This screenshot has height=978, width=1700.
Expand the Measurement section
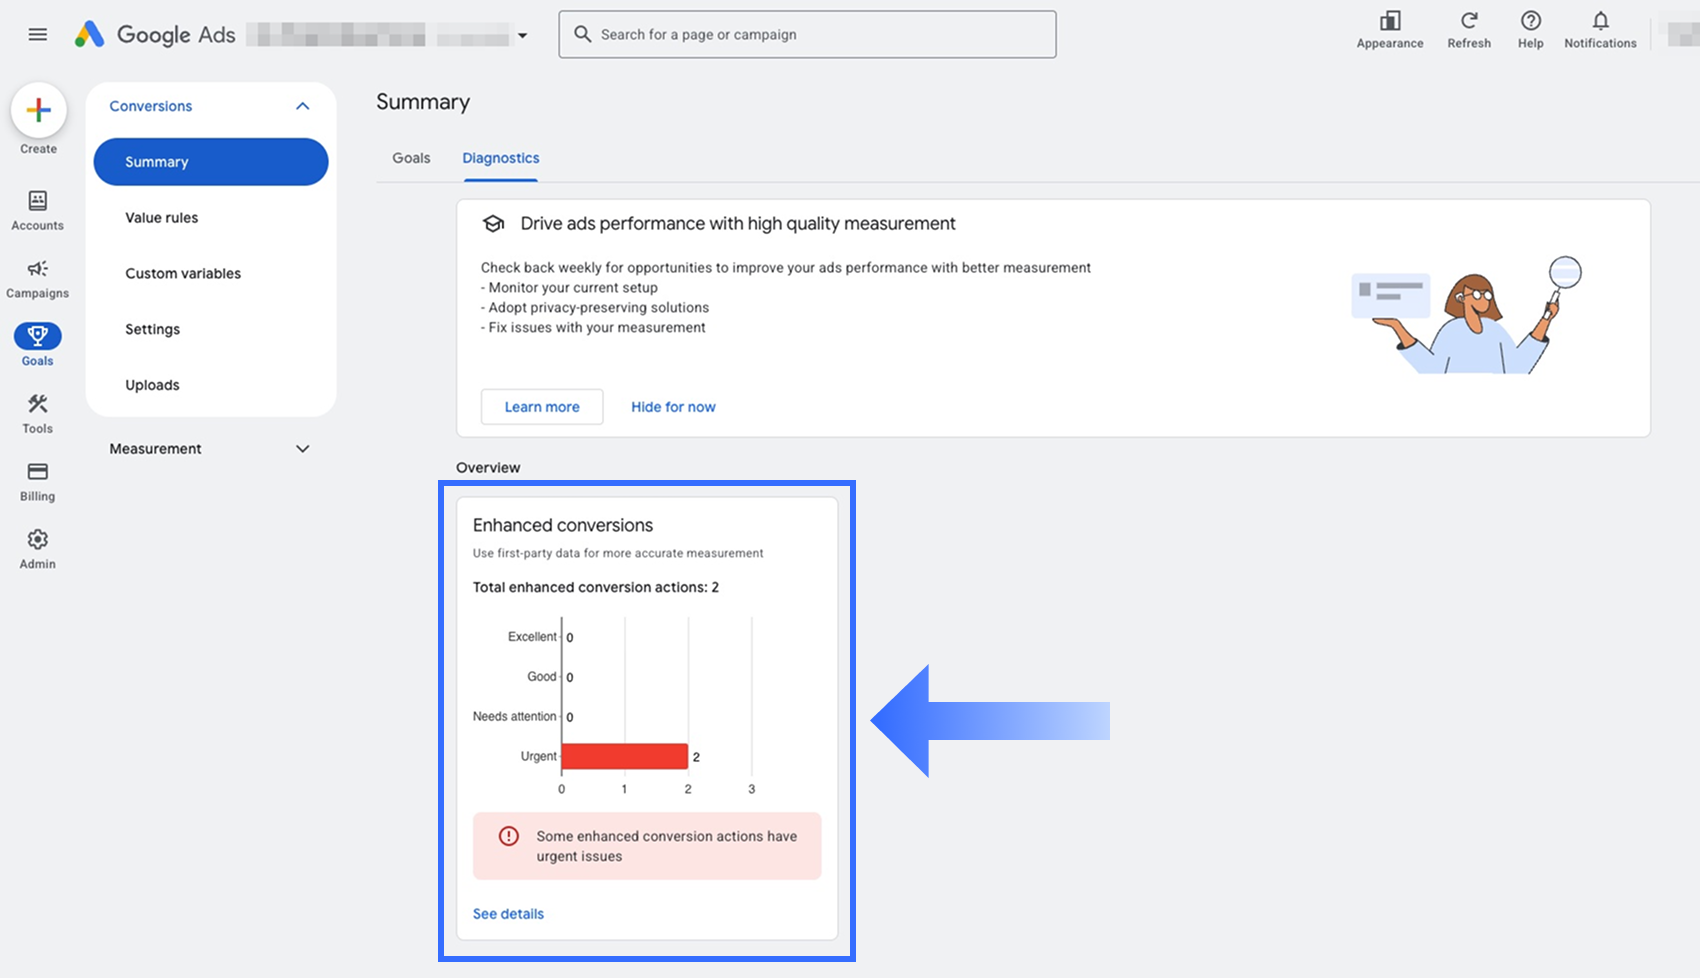[303, 449]
